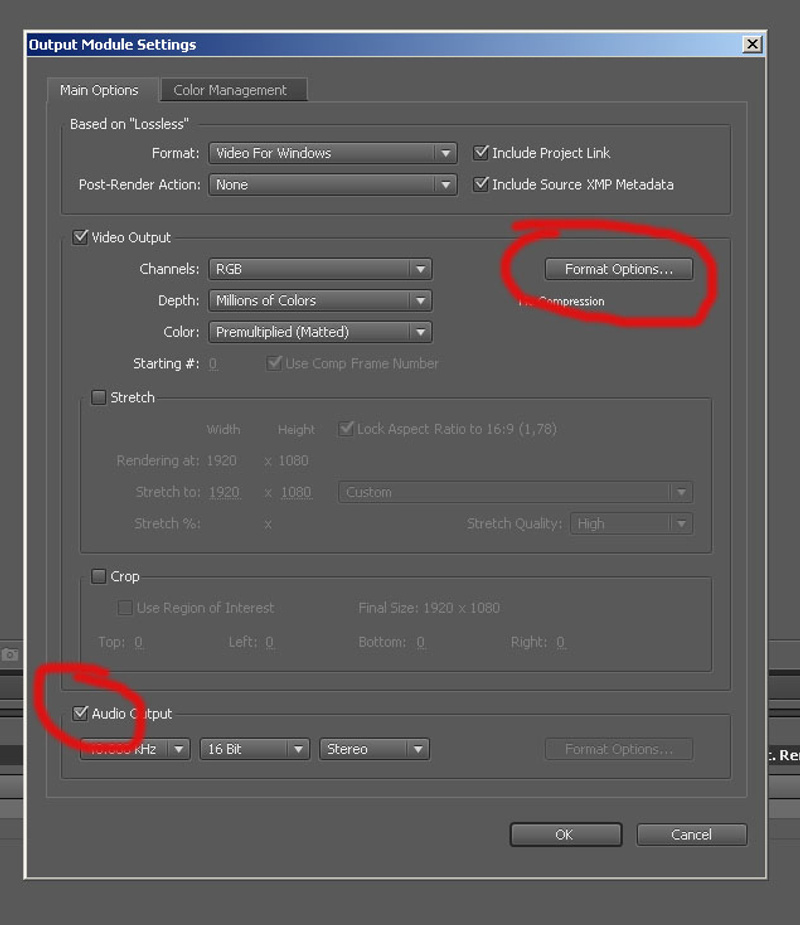
Task: Open the Stereo audio channels dropdown
Action: point(374,749)
